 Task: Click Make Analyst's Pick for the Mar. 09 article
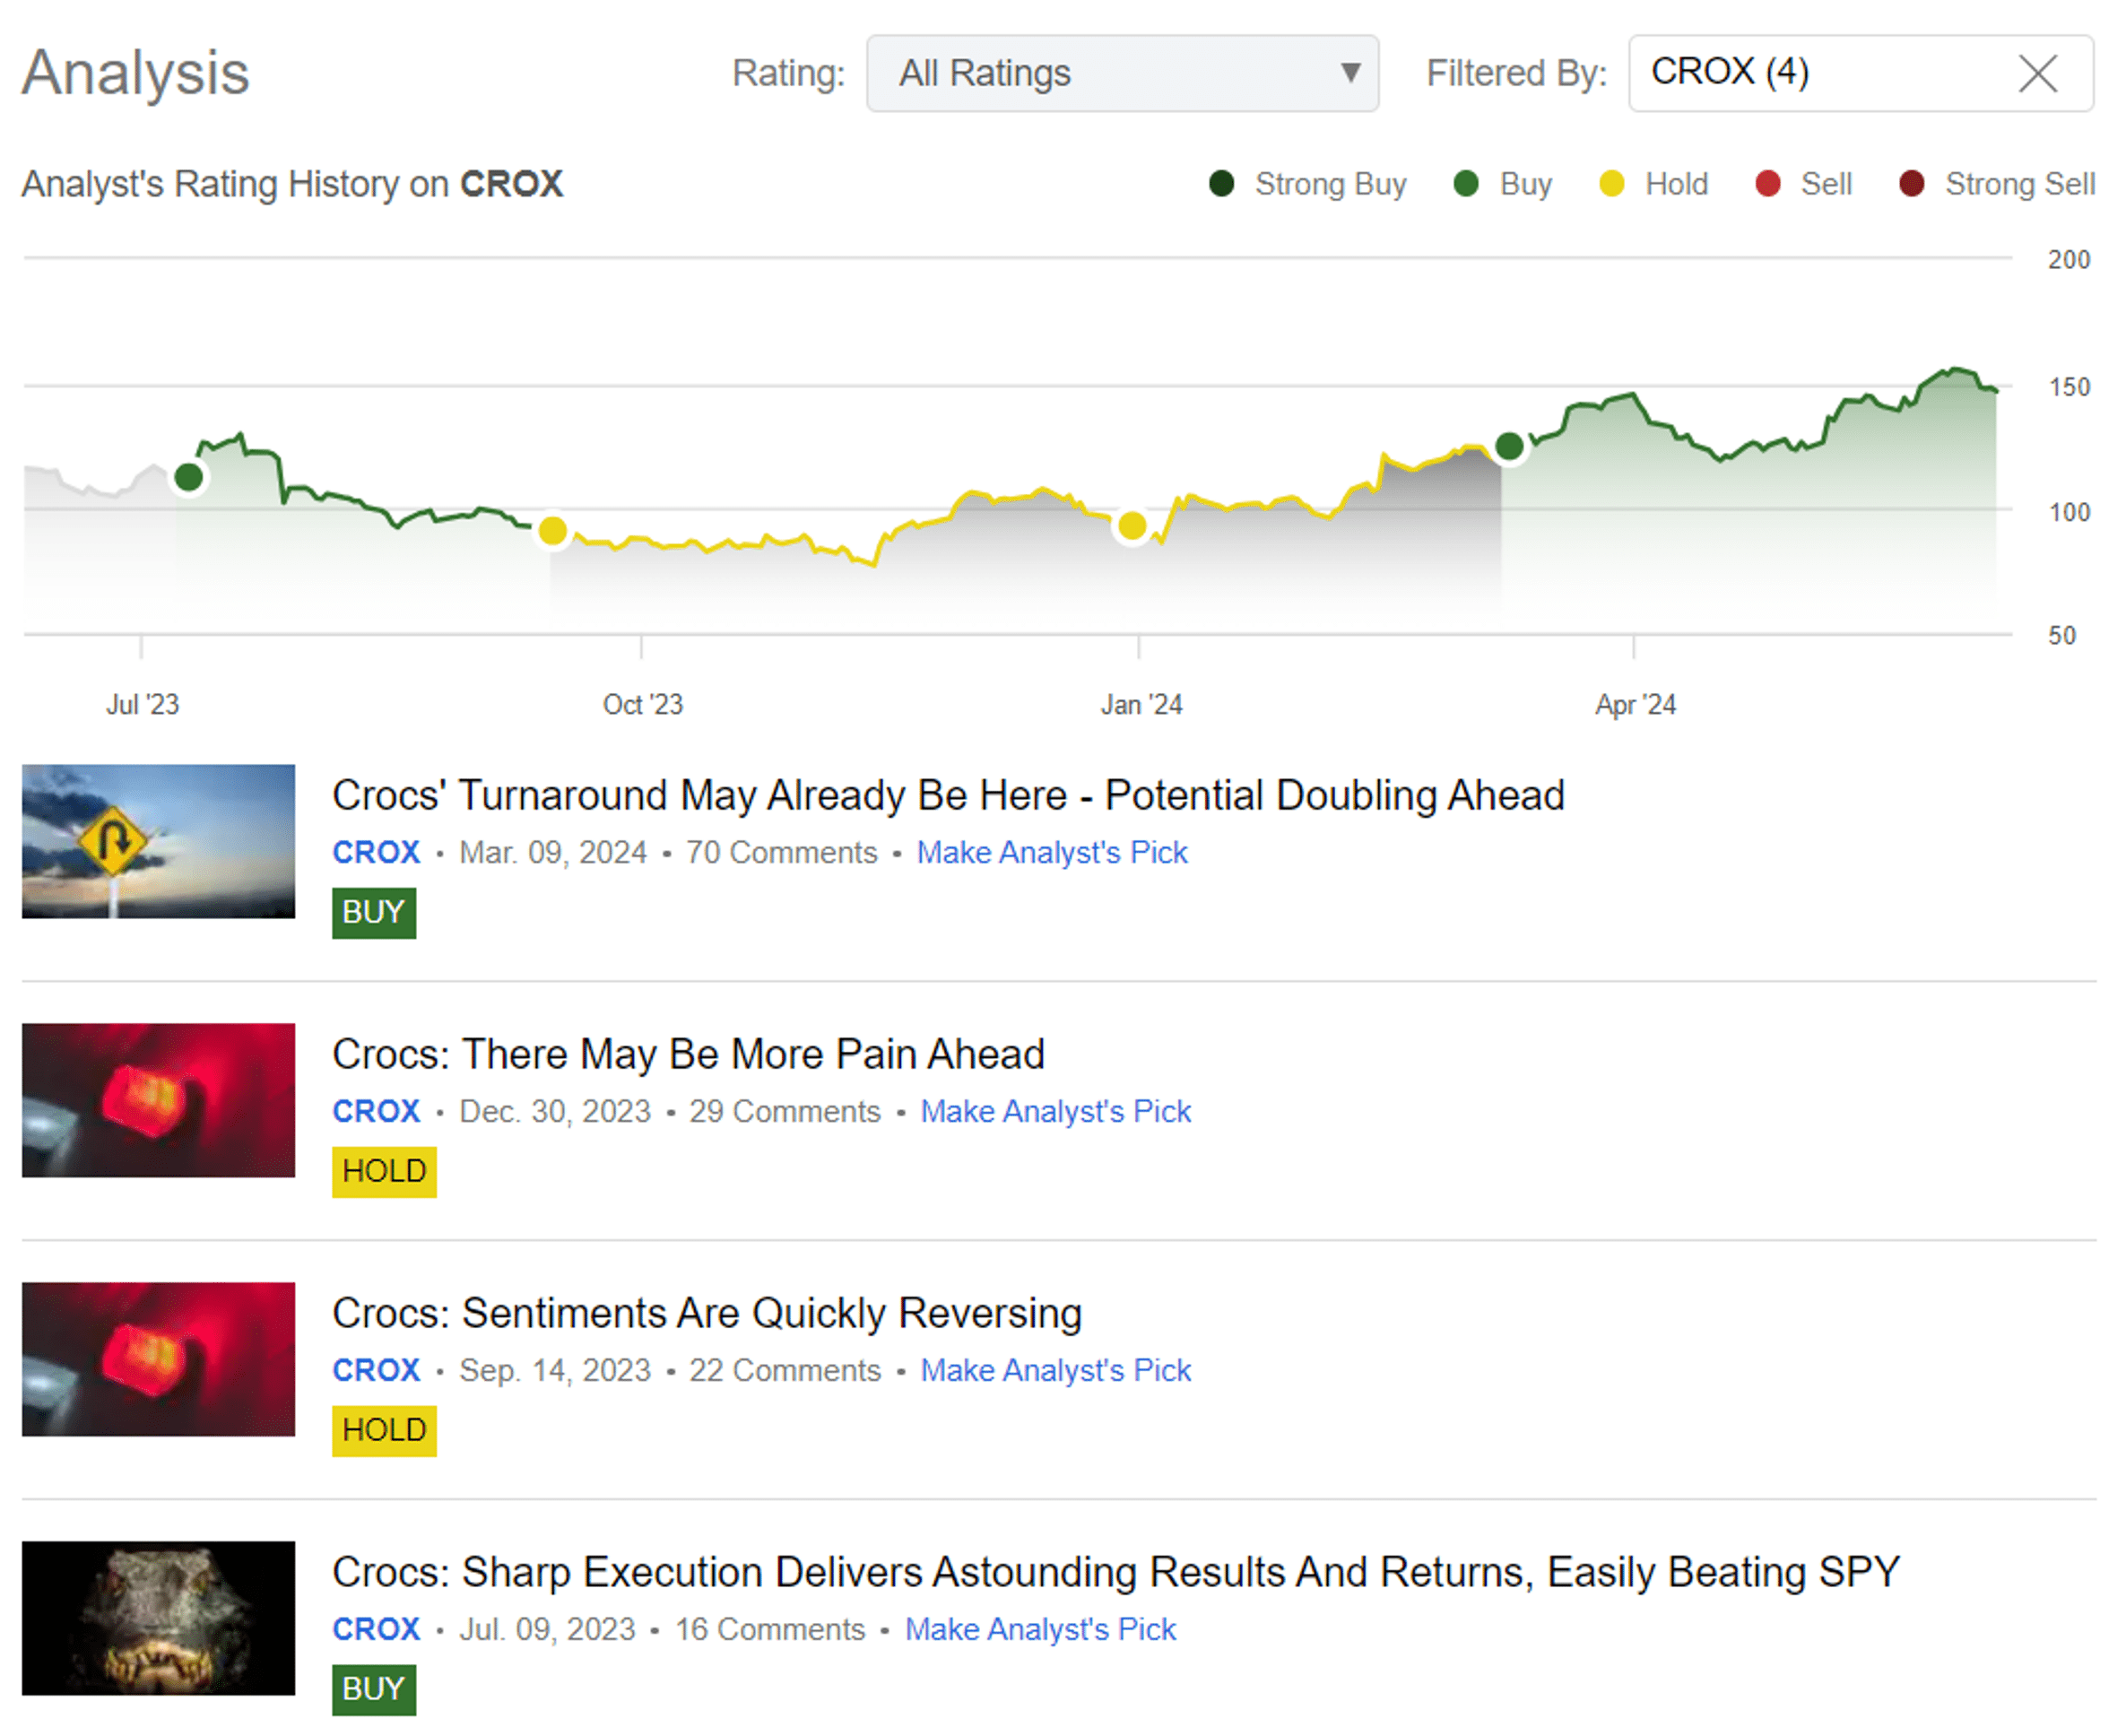pyautogui.click(x=1051, y=852)
